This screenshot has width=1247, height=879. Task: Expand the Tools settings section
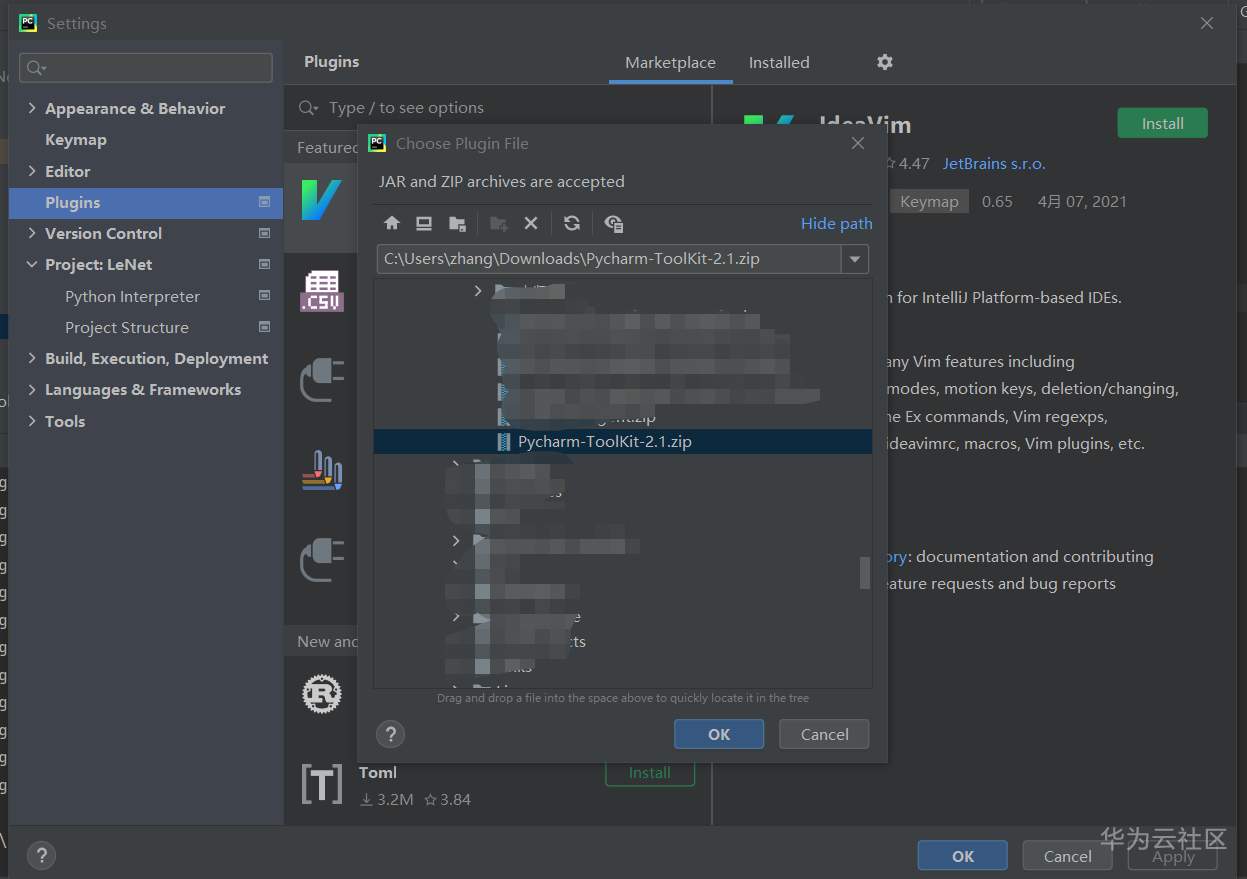(x=32, y=421)
